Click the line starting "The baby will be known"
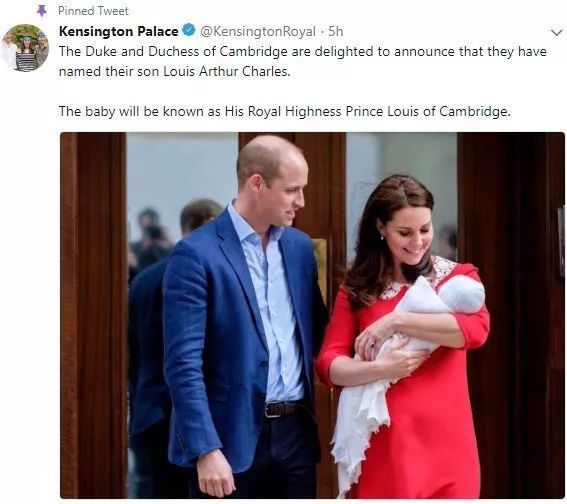This screenshot has height=504, width=567. (285, 111)
